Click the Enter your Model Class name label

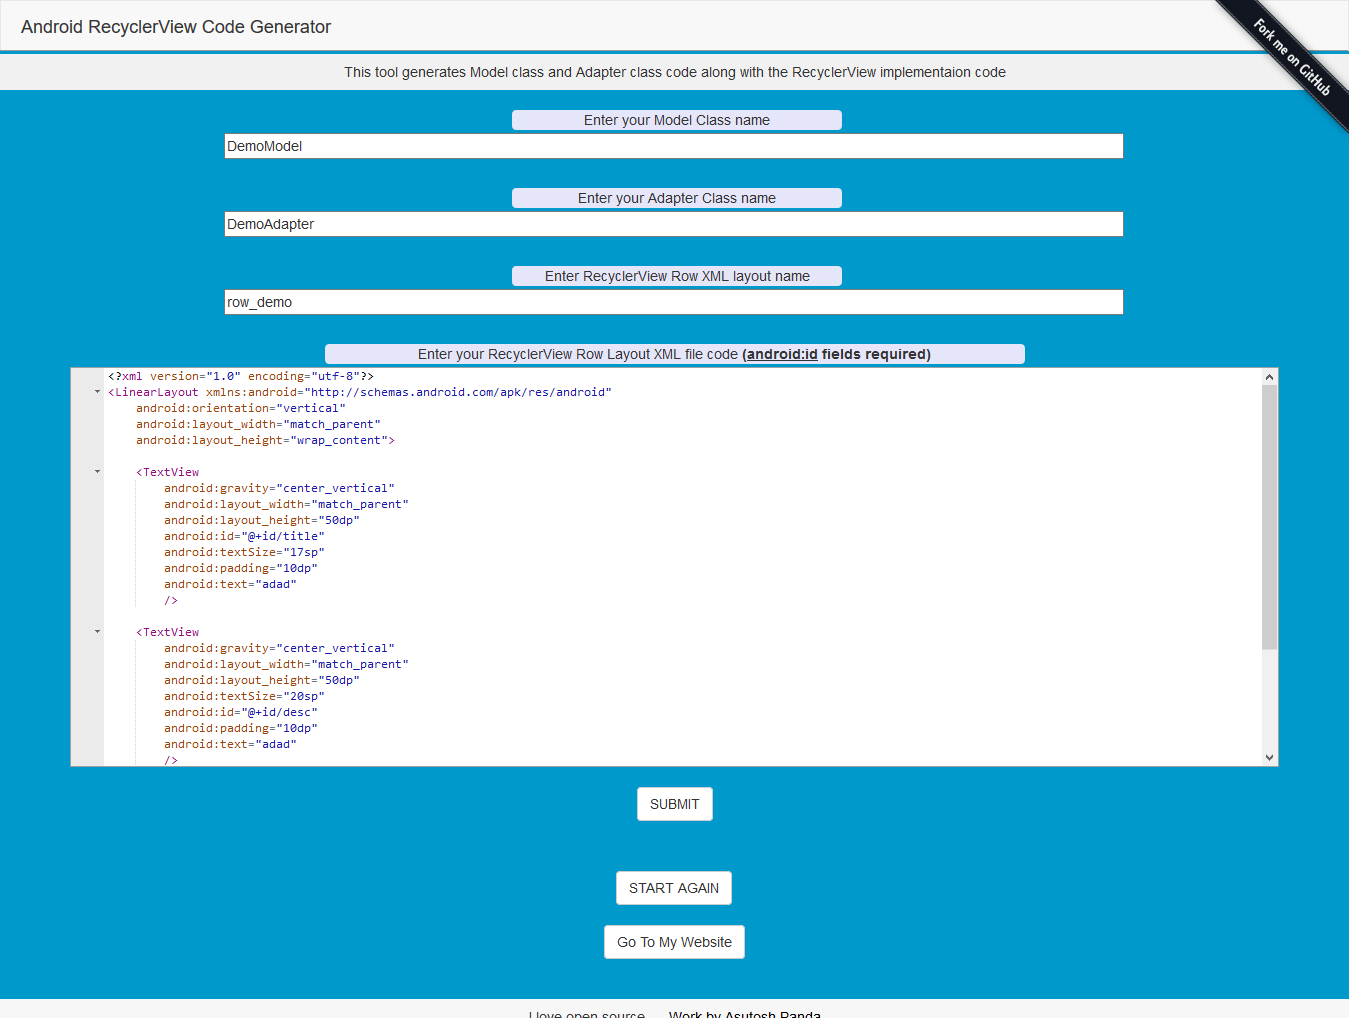point(676,119)
